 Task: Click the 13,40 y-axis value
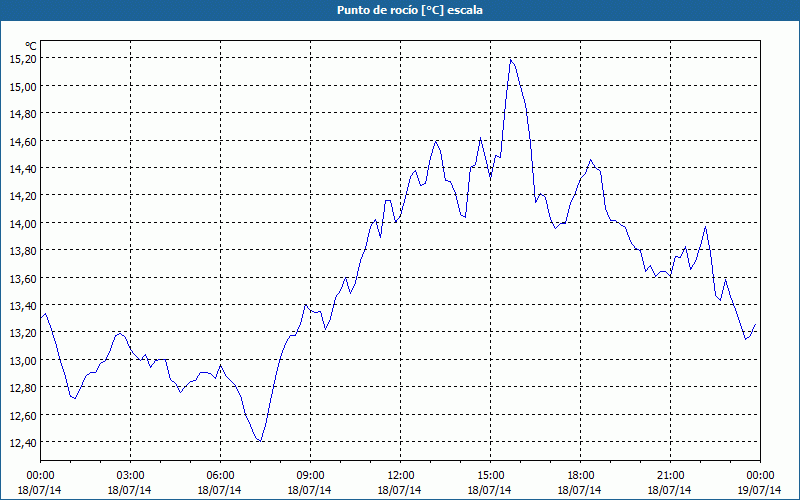coord(23,306)
